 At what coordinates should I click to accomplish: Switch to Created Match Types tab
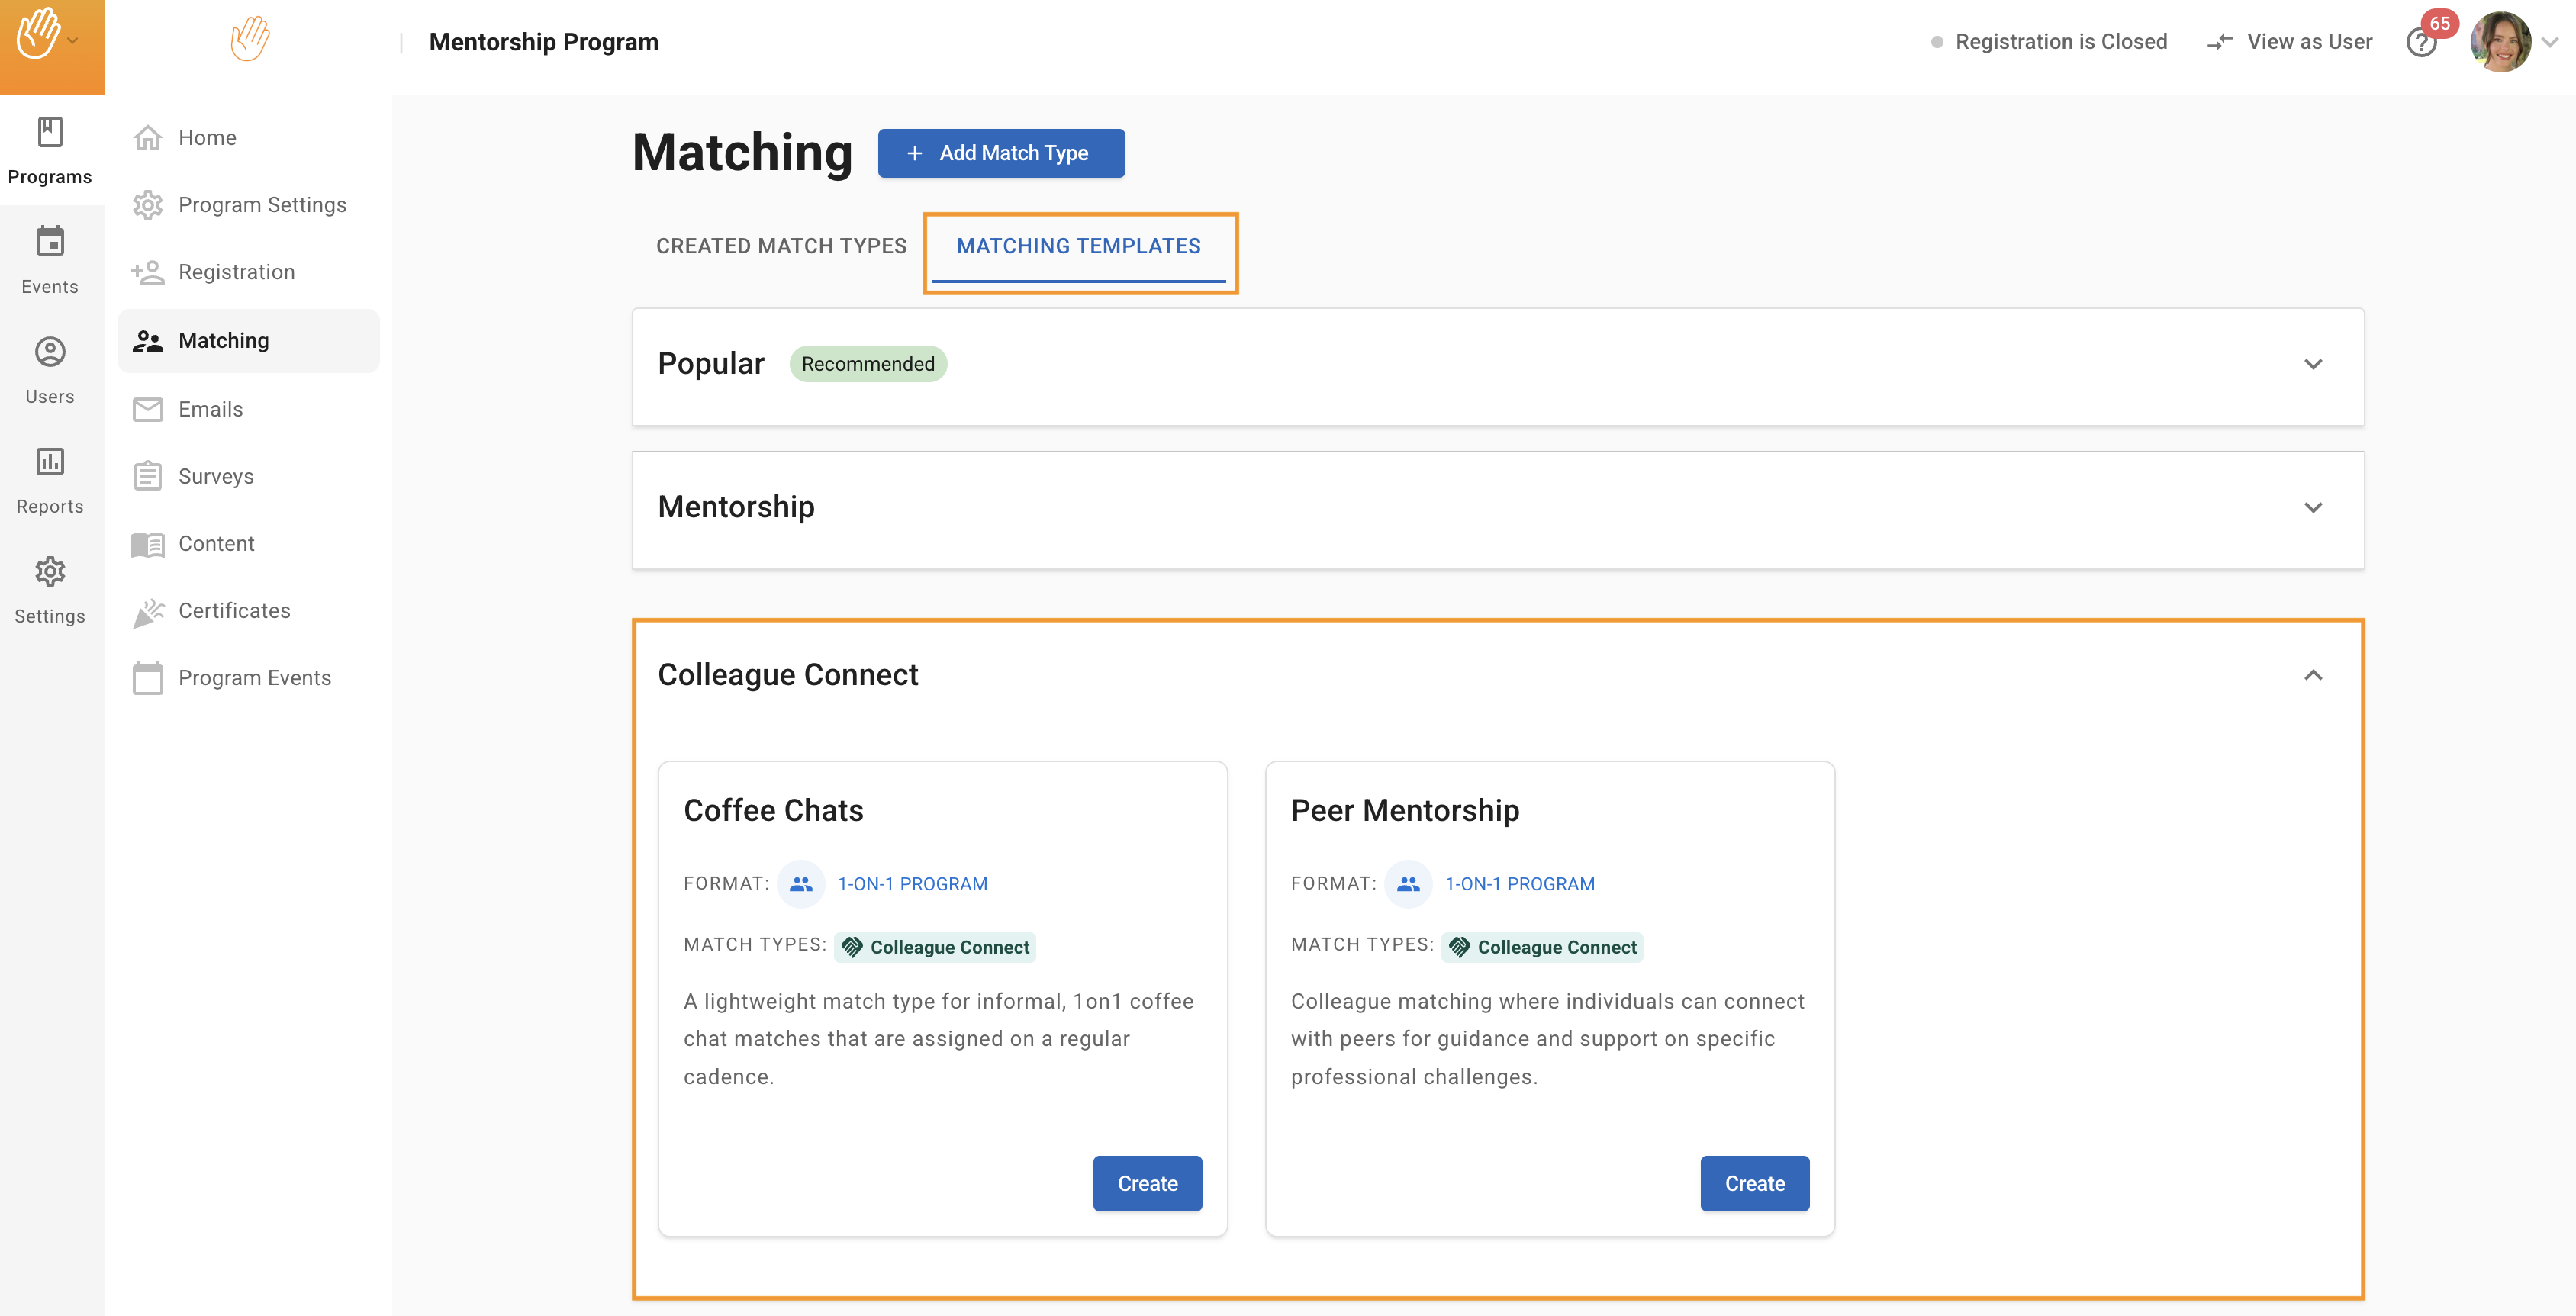click(x=781, y=246)
